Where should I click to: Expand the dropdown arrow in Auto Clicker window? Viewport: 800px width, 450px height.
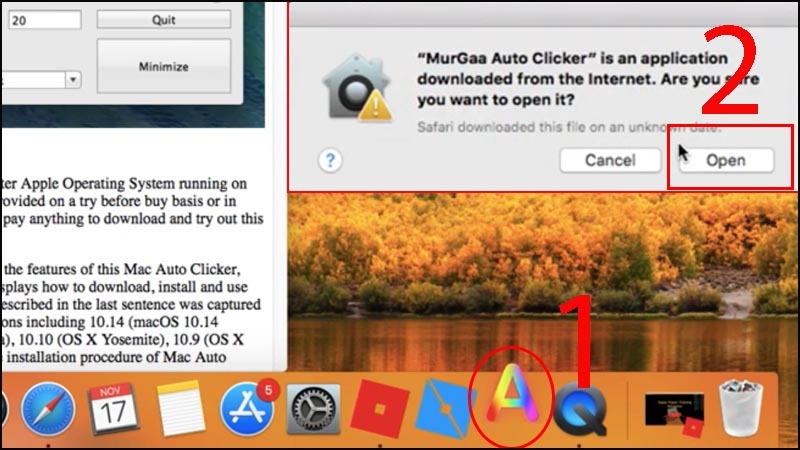coord(73,80)
